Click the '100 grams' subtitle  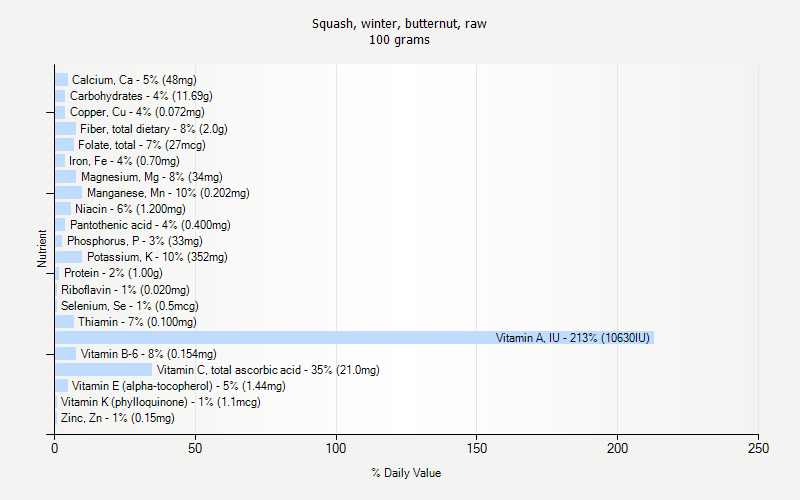coord(399,40)
